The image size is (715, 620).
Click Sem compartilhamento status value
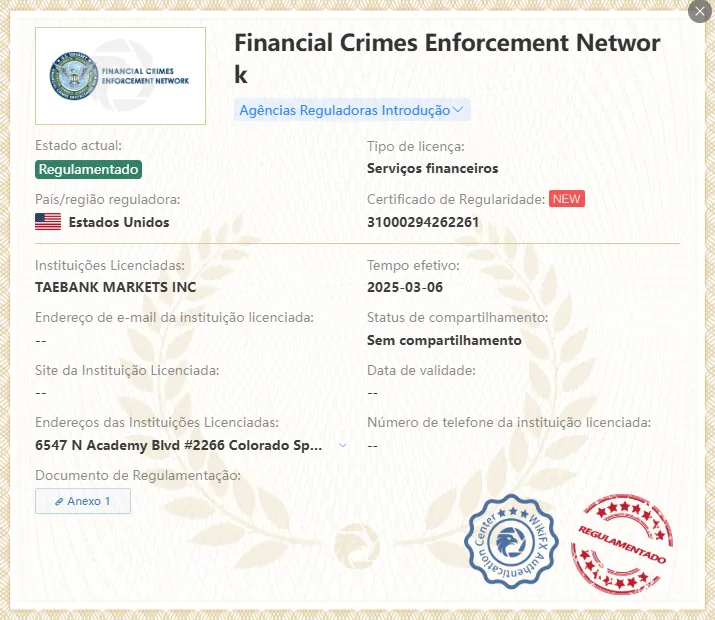click(444, 341)
